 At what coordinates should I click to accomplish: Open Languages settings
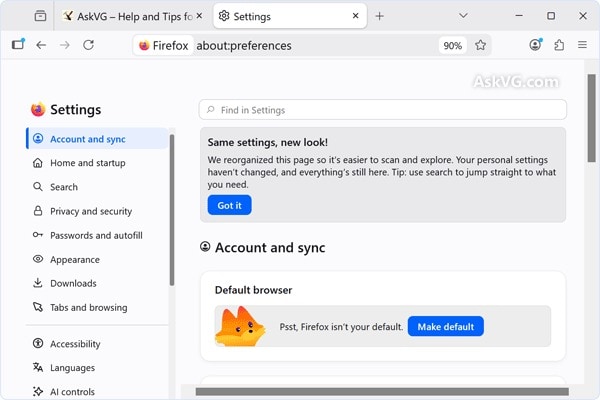tap(97, 368)
